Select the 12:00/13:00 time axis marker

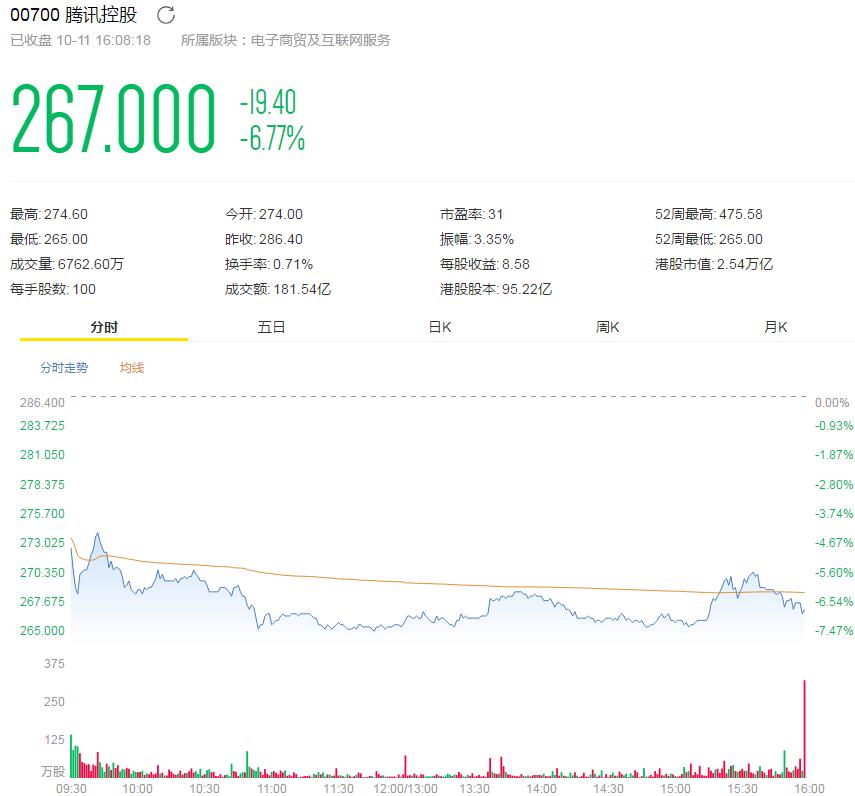click(406, 788)
